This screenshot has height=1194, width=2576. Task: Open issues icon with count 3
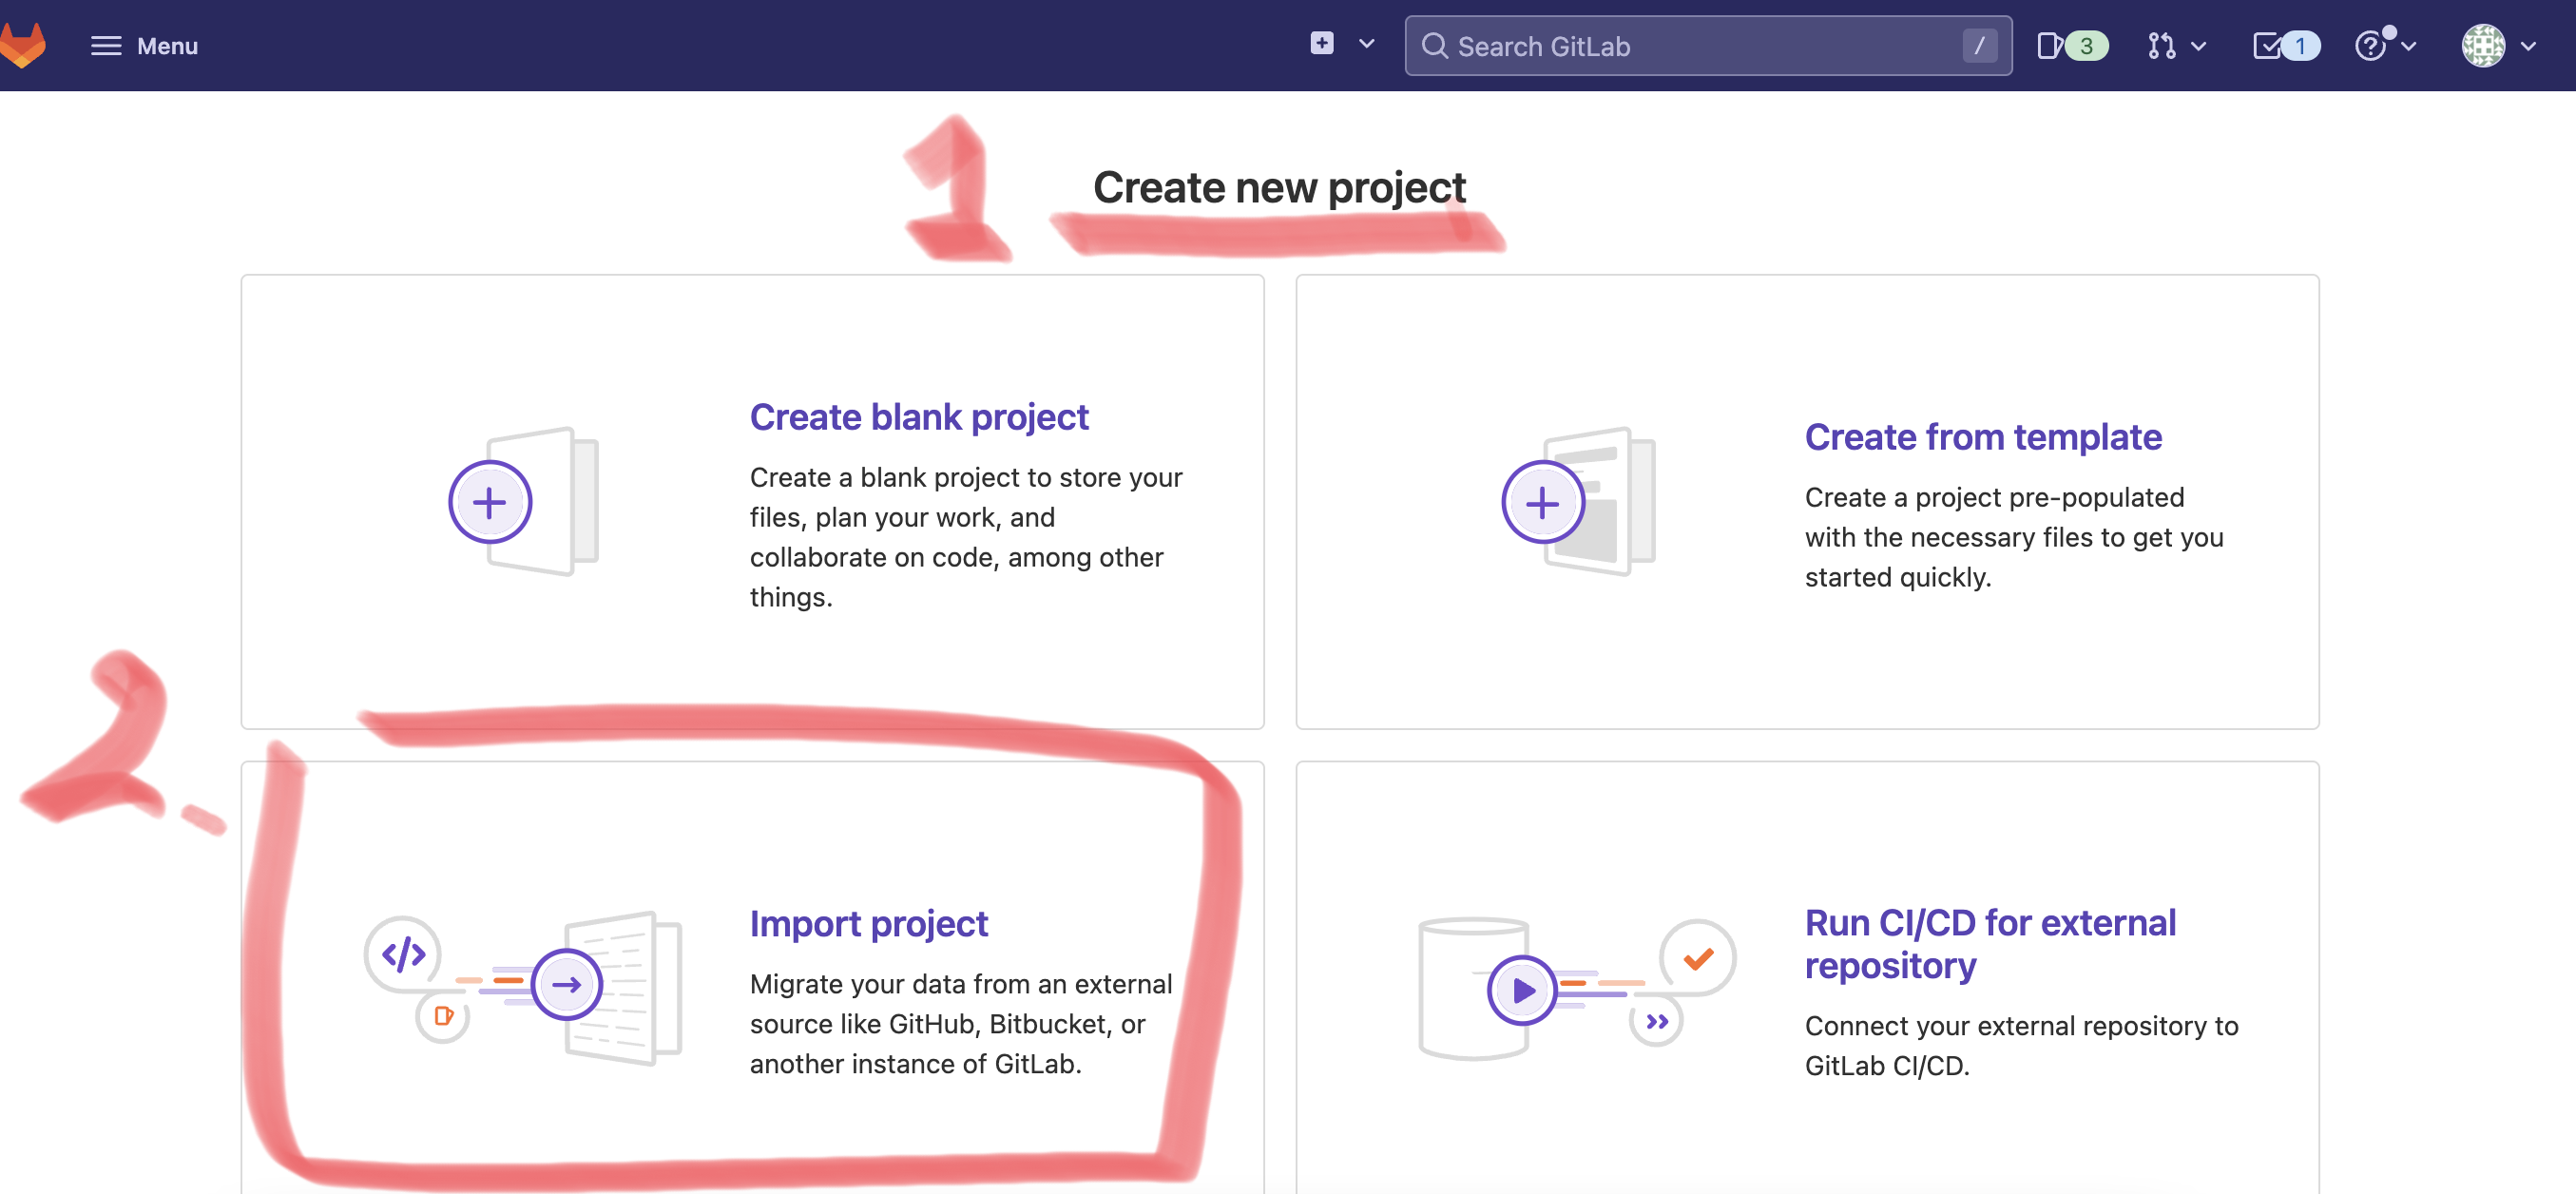[x=2048, y=46]
